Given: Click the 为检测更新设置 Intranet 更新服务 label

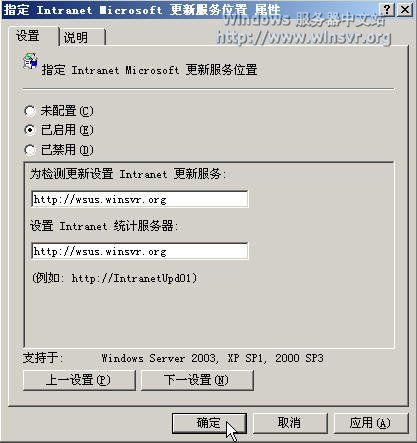Looking at the screenshot, I should pyautogui.click(x=128, y=174).
